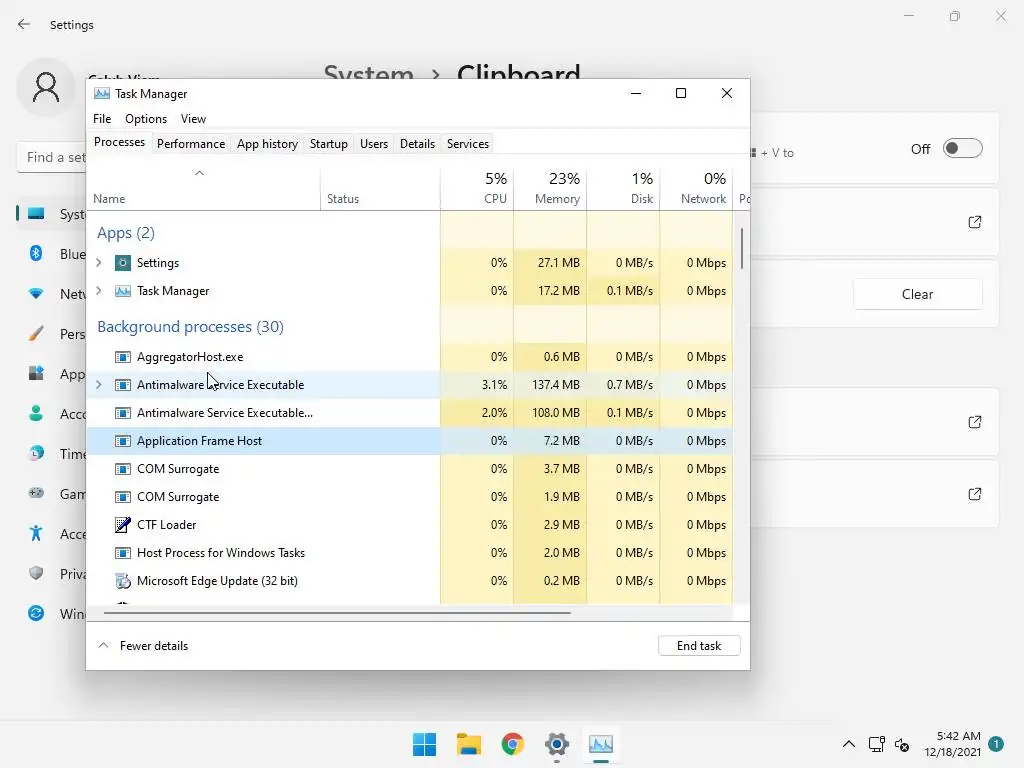Select the Accessibility icon in Settings sidebar
Image resolution: width=1024 pixels, height=768 pixels.
(36, 534)
